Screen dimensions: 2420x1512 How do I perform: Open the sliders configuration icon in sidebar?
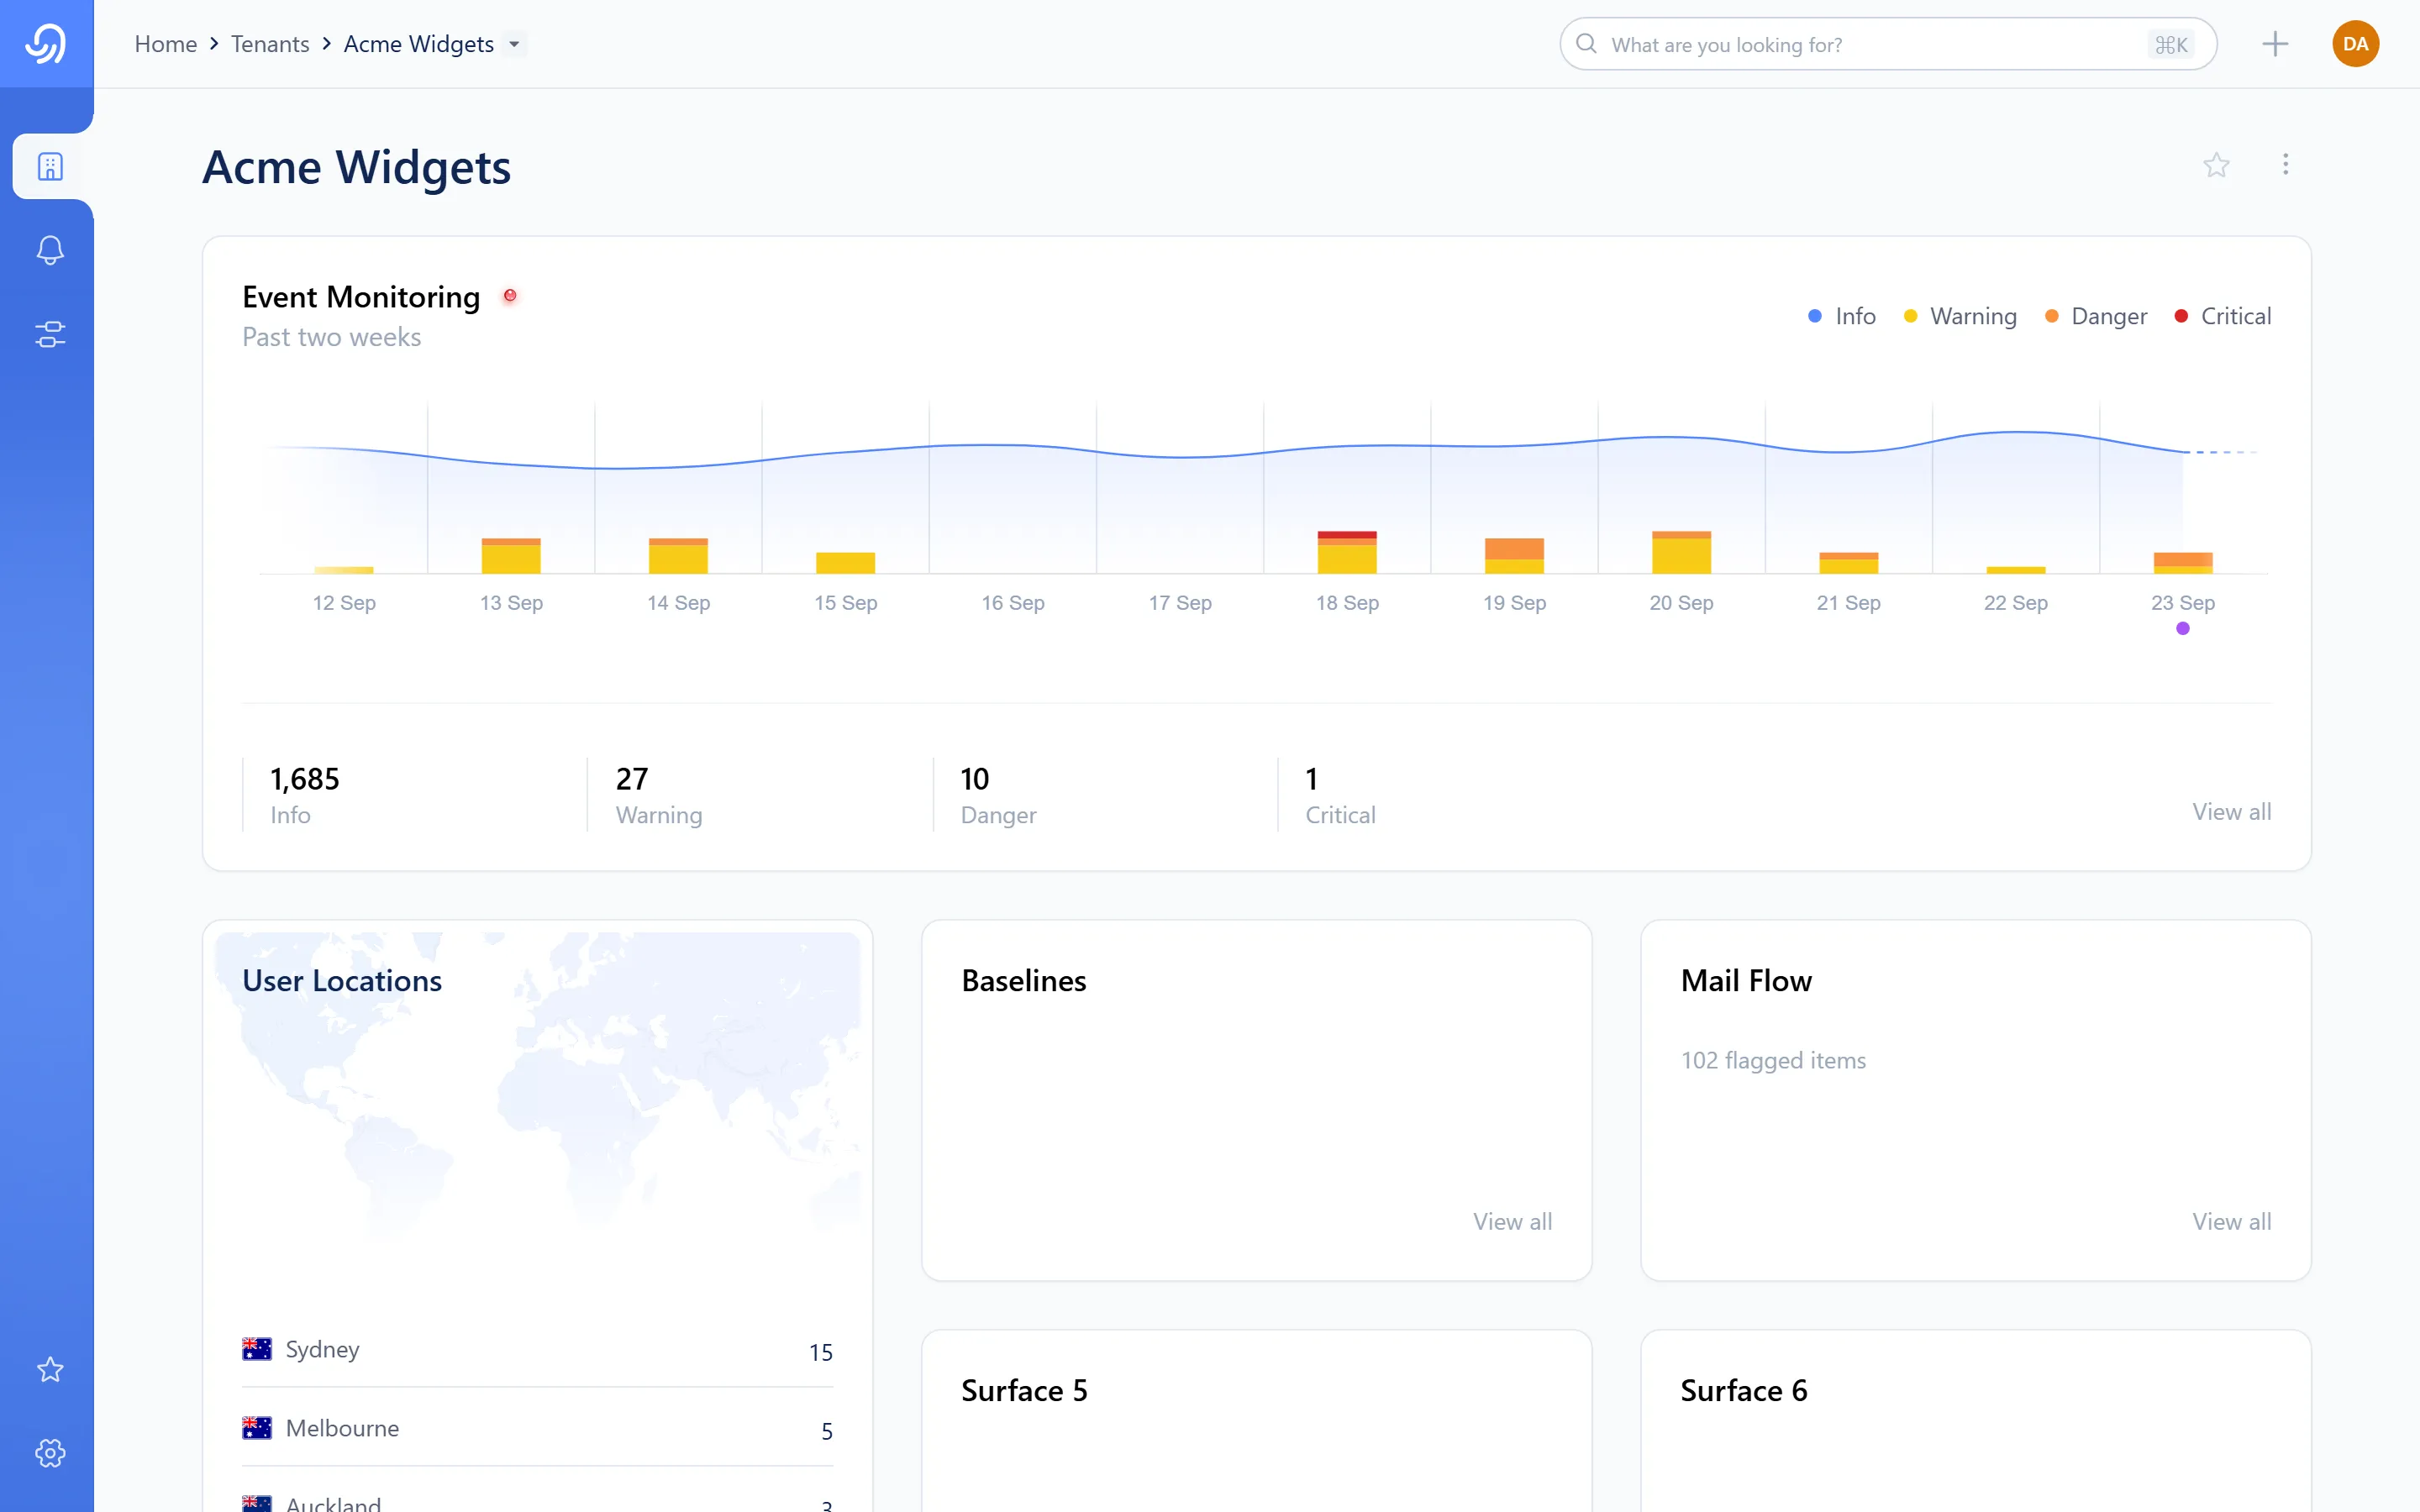point(51,334)
